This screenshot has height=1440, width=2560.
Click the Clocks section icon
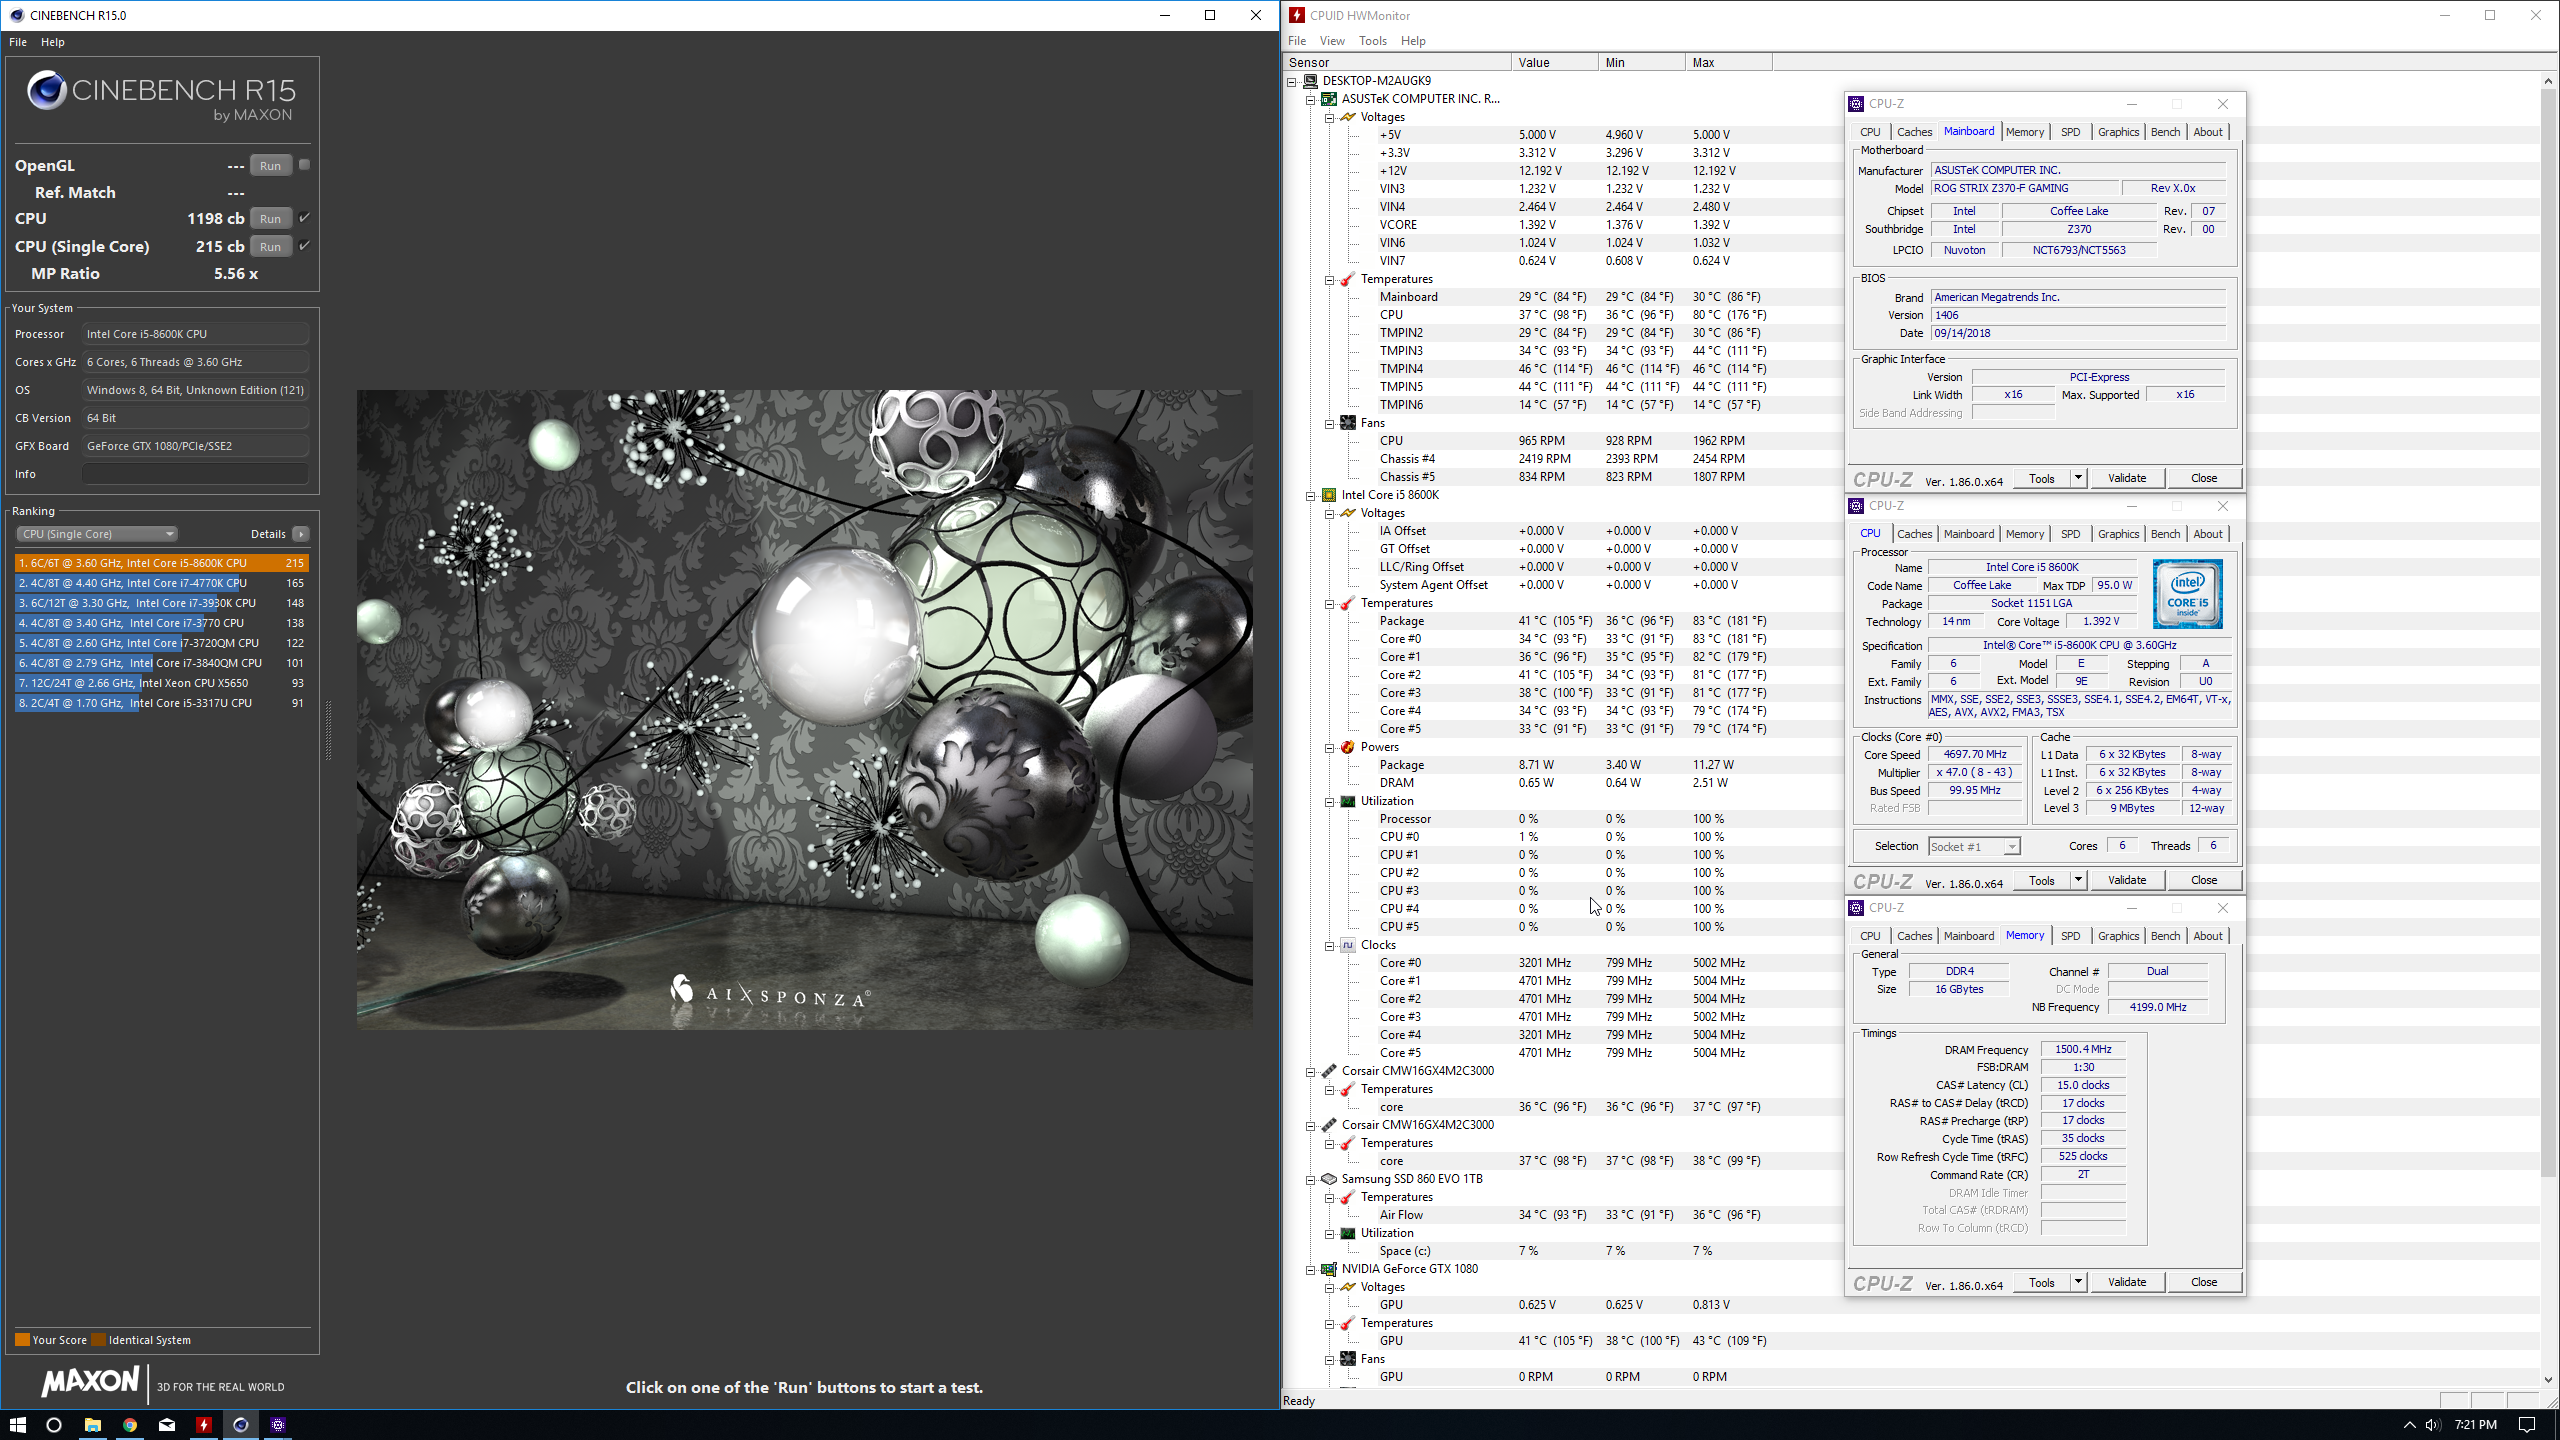click(1348, 945)
